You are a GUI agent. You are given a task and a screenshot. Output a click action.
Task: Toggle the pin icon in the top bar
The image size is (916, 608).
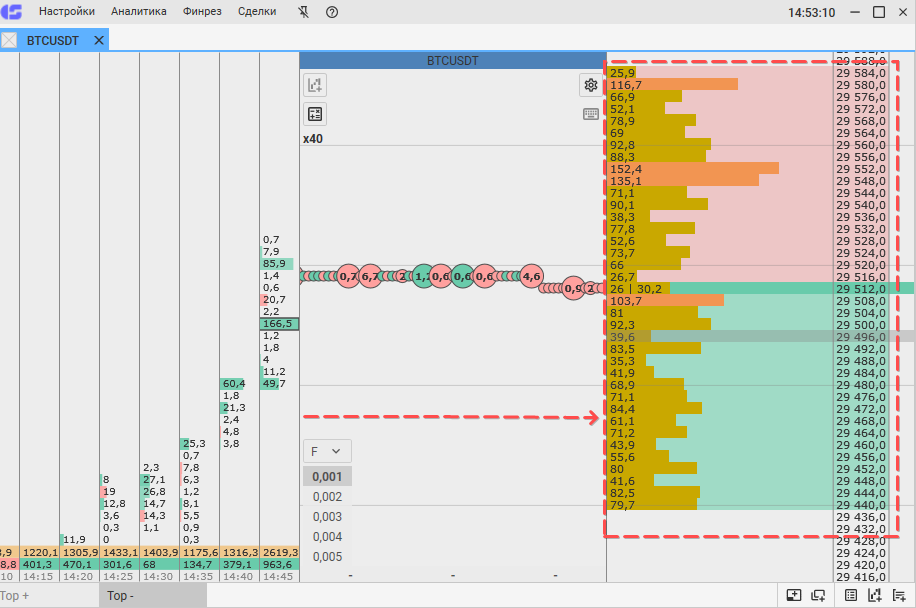(x=304, y=12)
